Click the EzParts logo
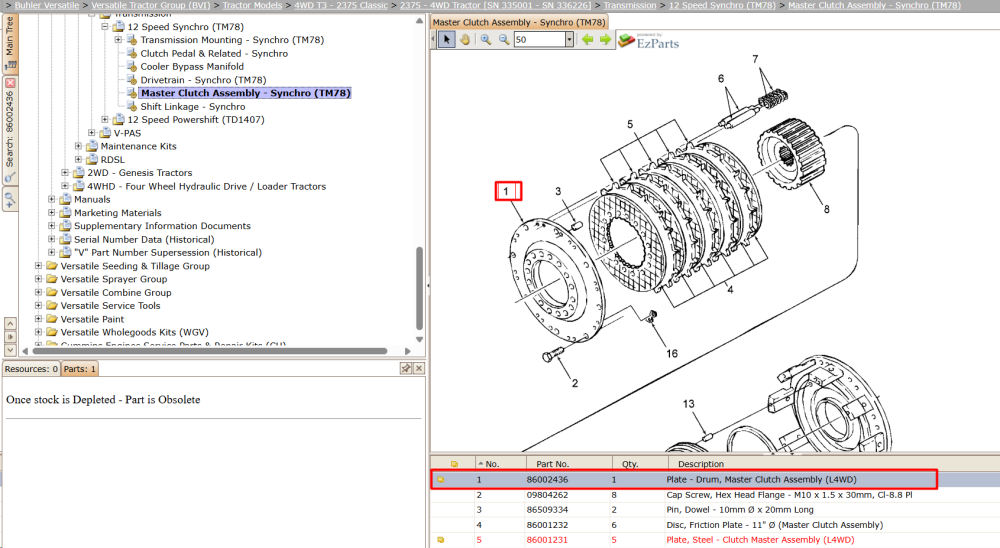 point(649,41)
